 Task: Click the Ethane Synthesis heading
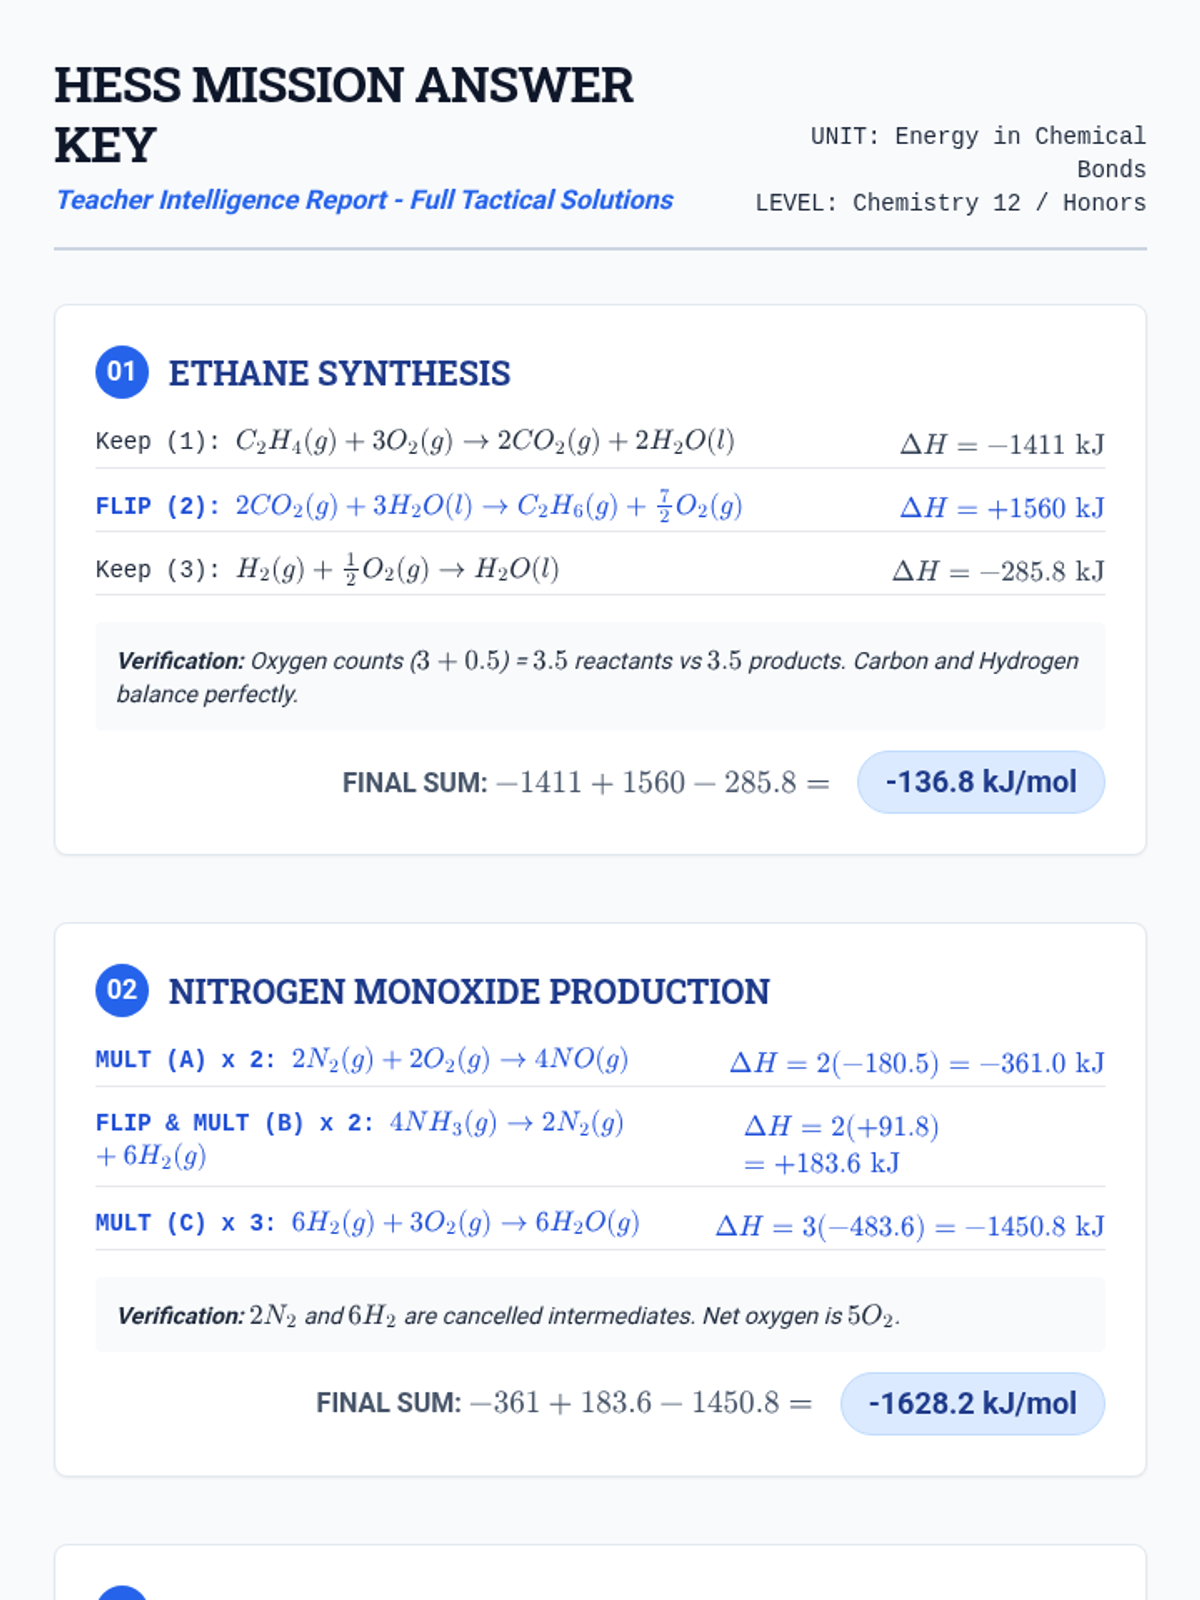pos(339,373)
